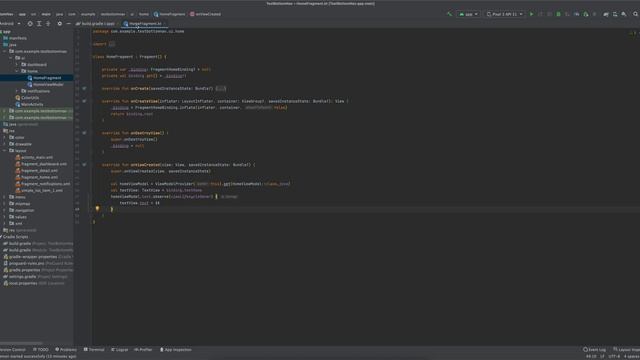Click override gutter icon beside onViewCreated

coord(84,164)
